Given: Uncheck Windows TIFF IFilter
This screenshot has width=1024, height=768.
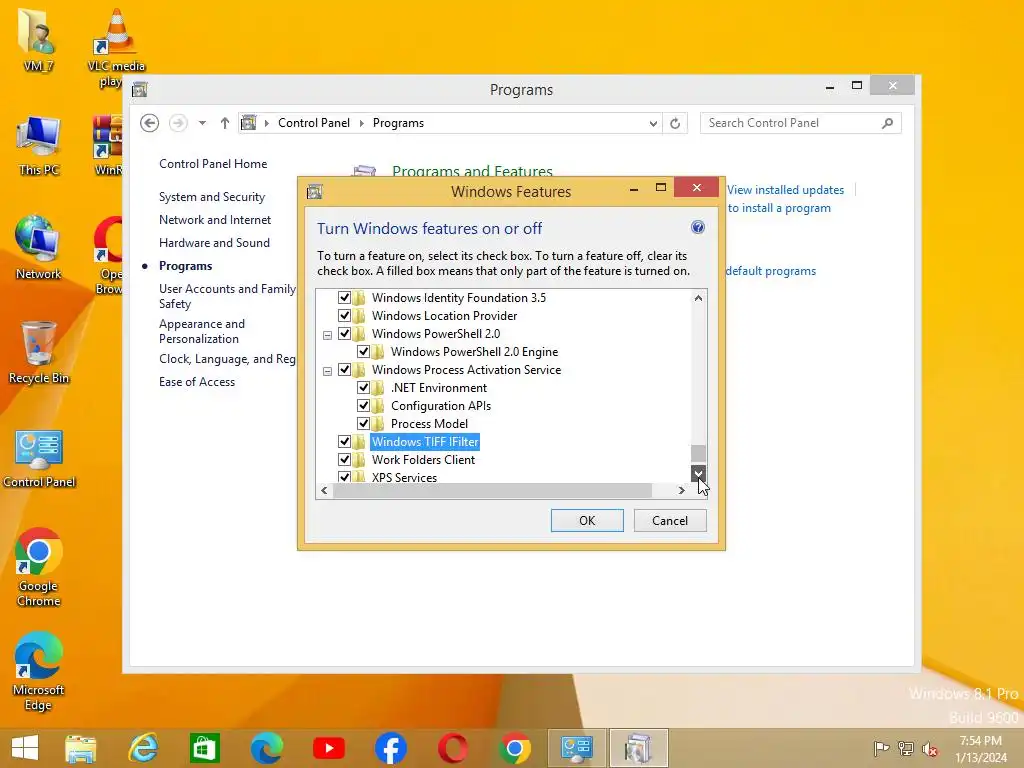Looking at the screenshot, I should tap(344, 441).
